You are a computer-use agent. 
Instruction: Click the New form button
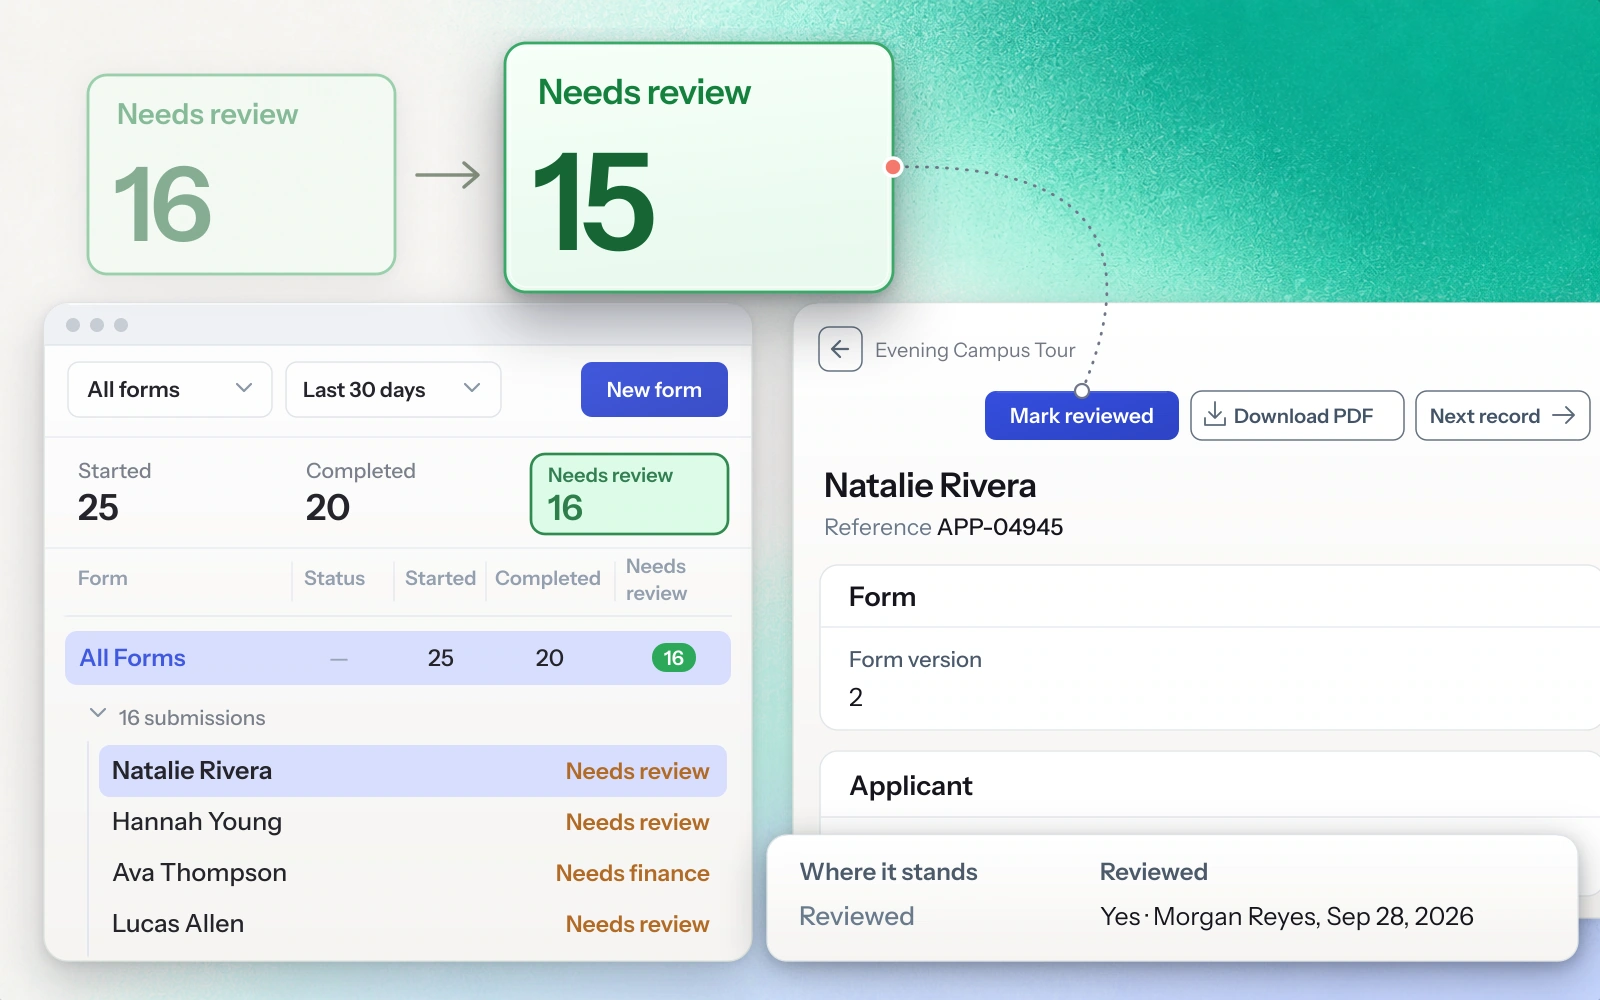(x=654, y=389)
